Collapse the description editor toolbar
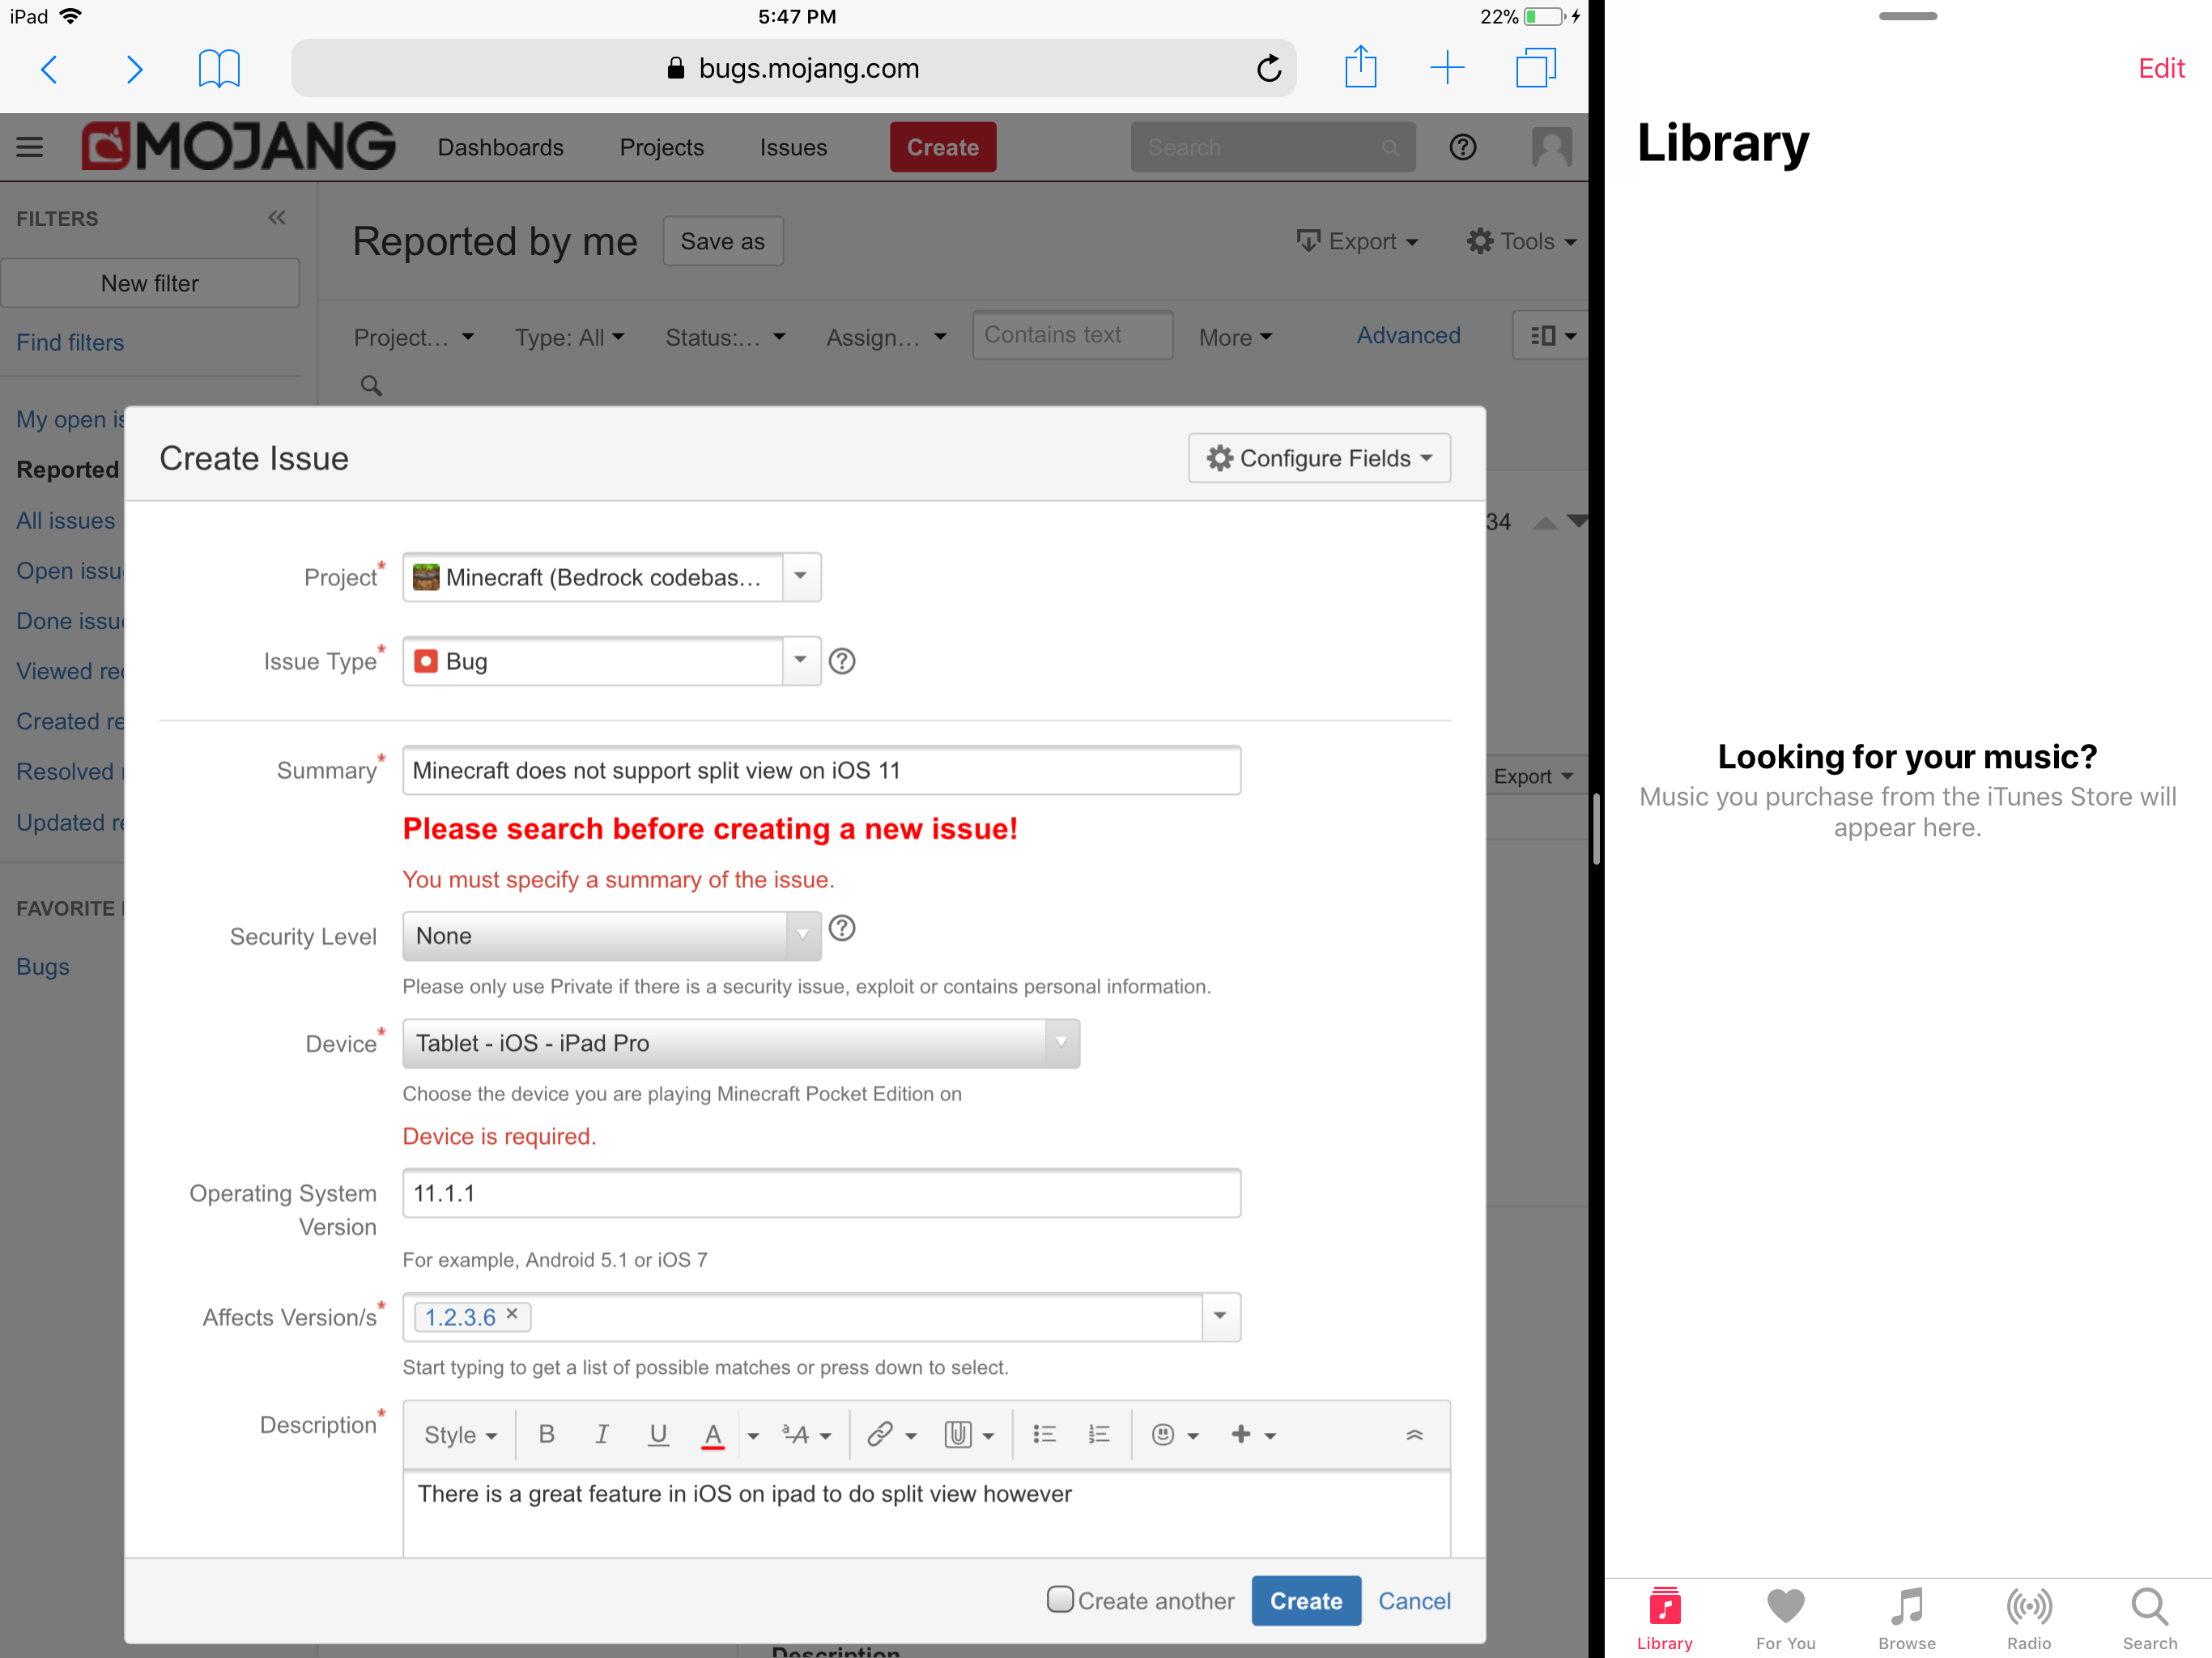 pyautogui.click(x=1414, y=1434)
